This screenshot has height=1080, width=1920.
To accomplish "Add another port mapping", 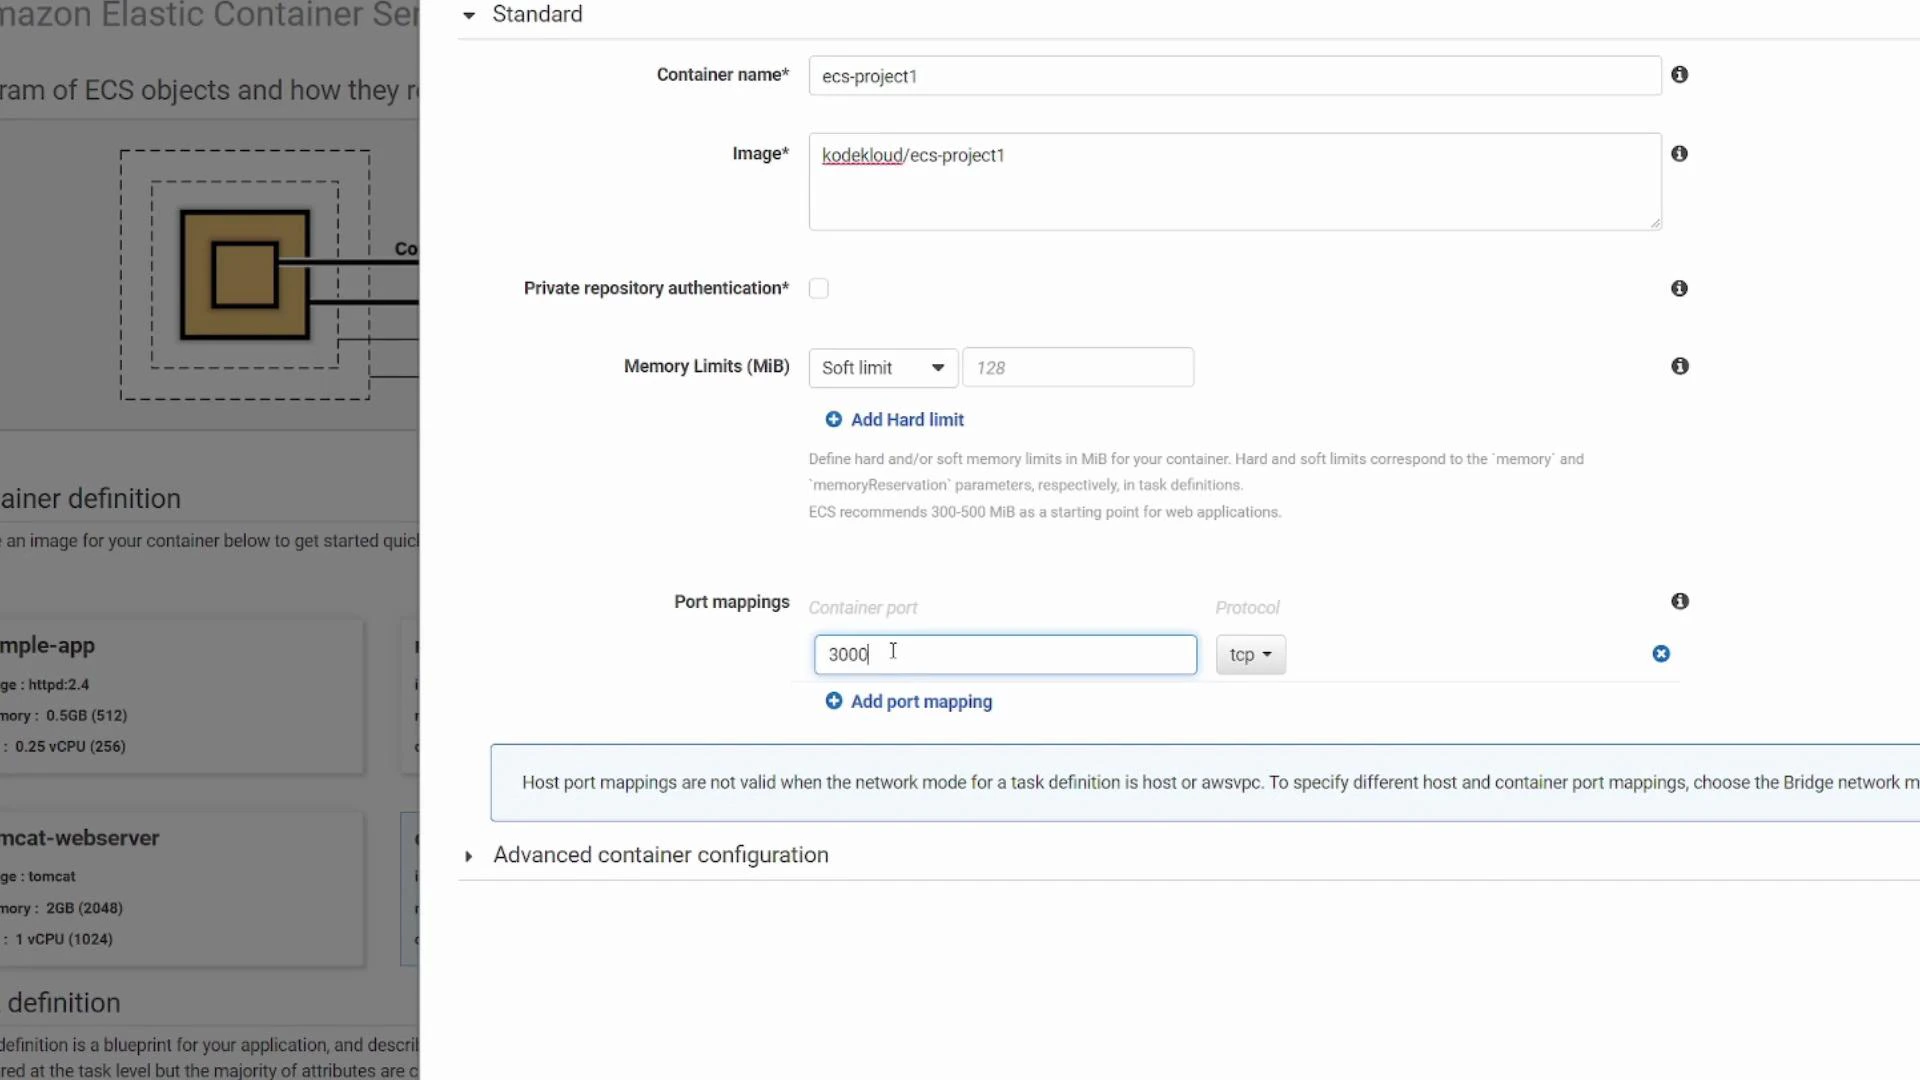I will click(920, 701).
